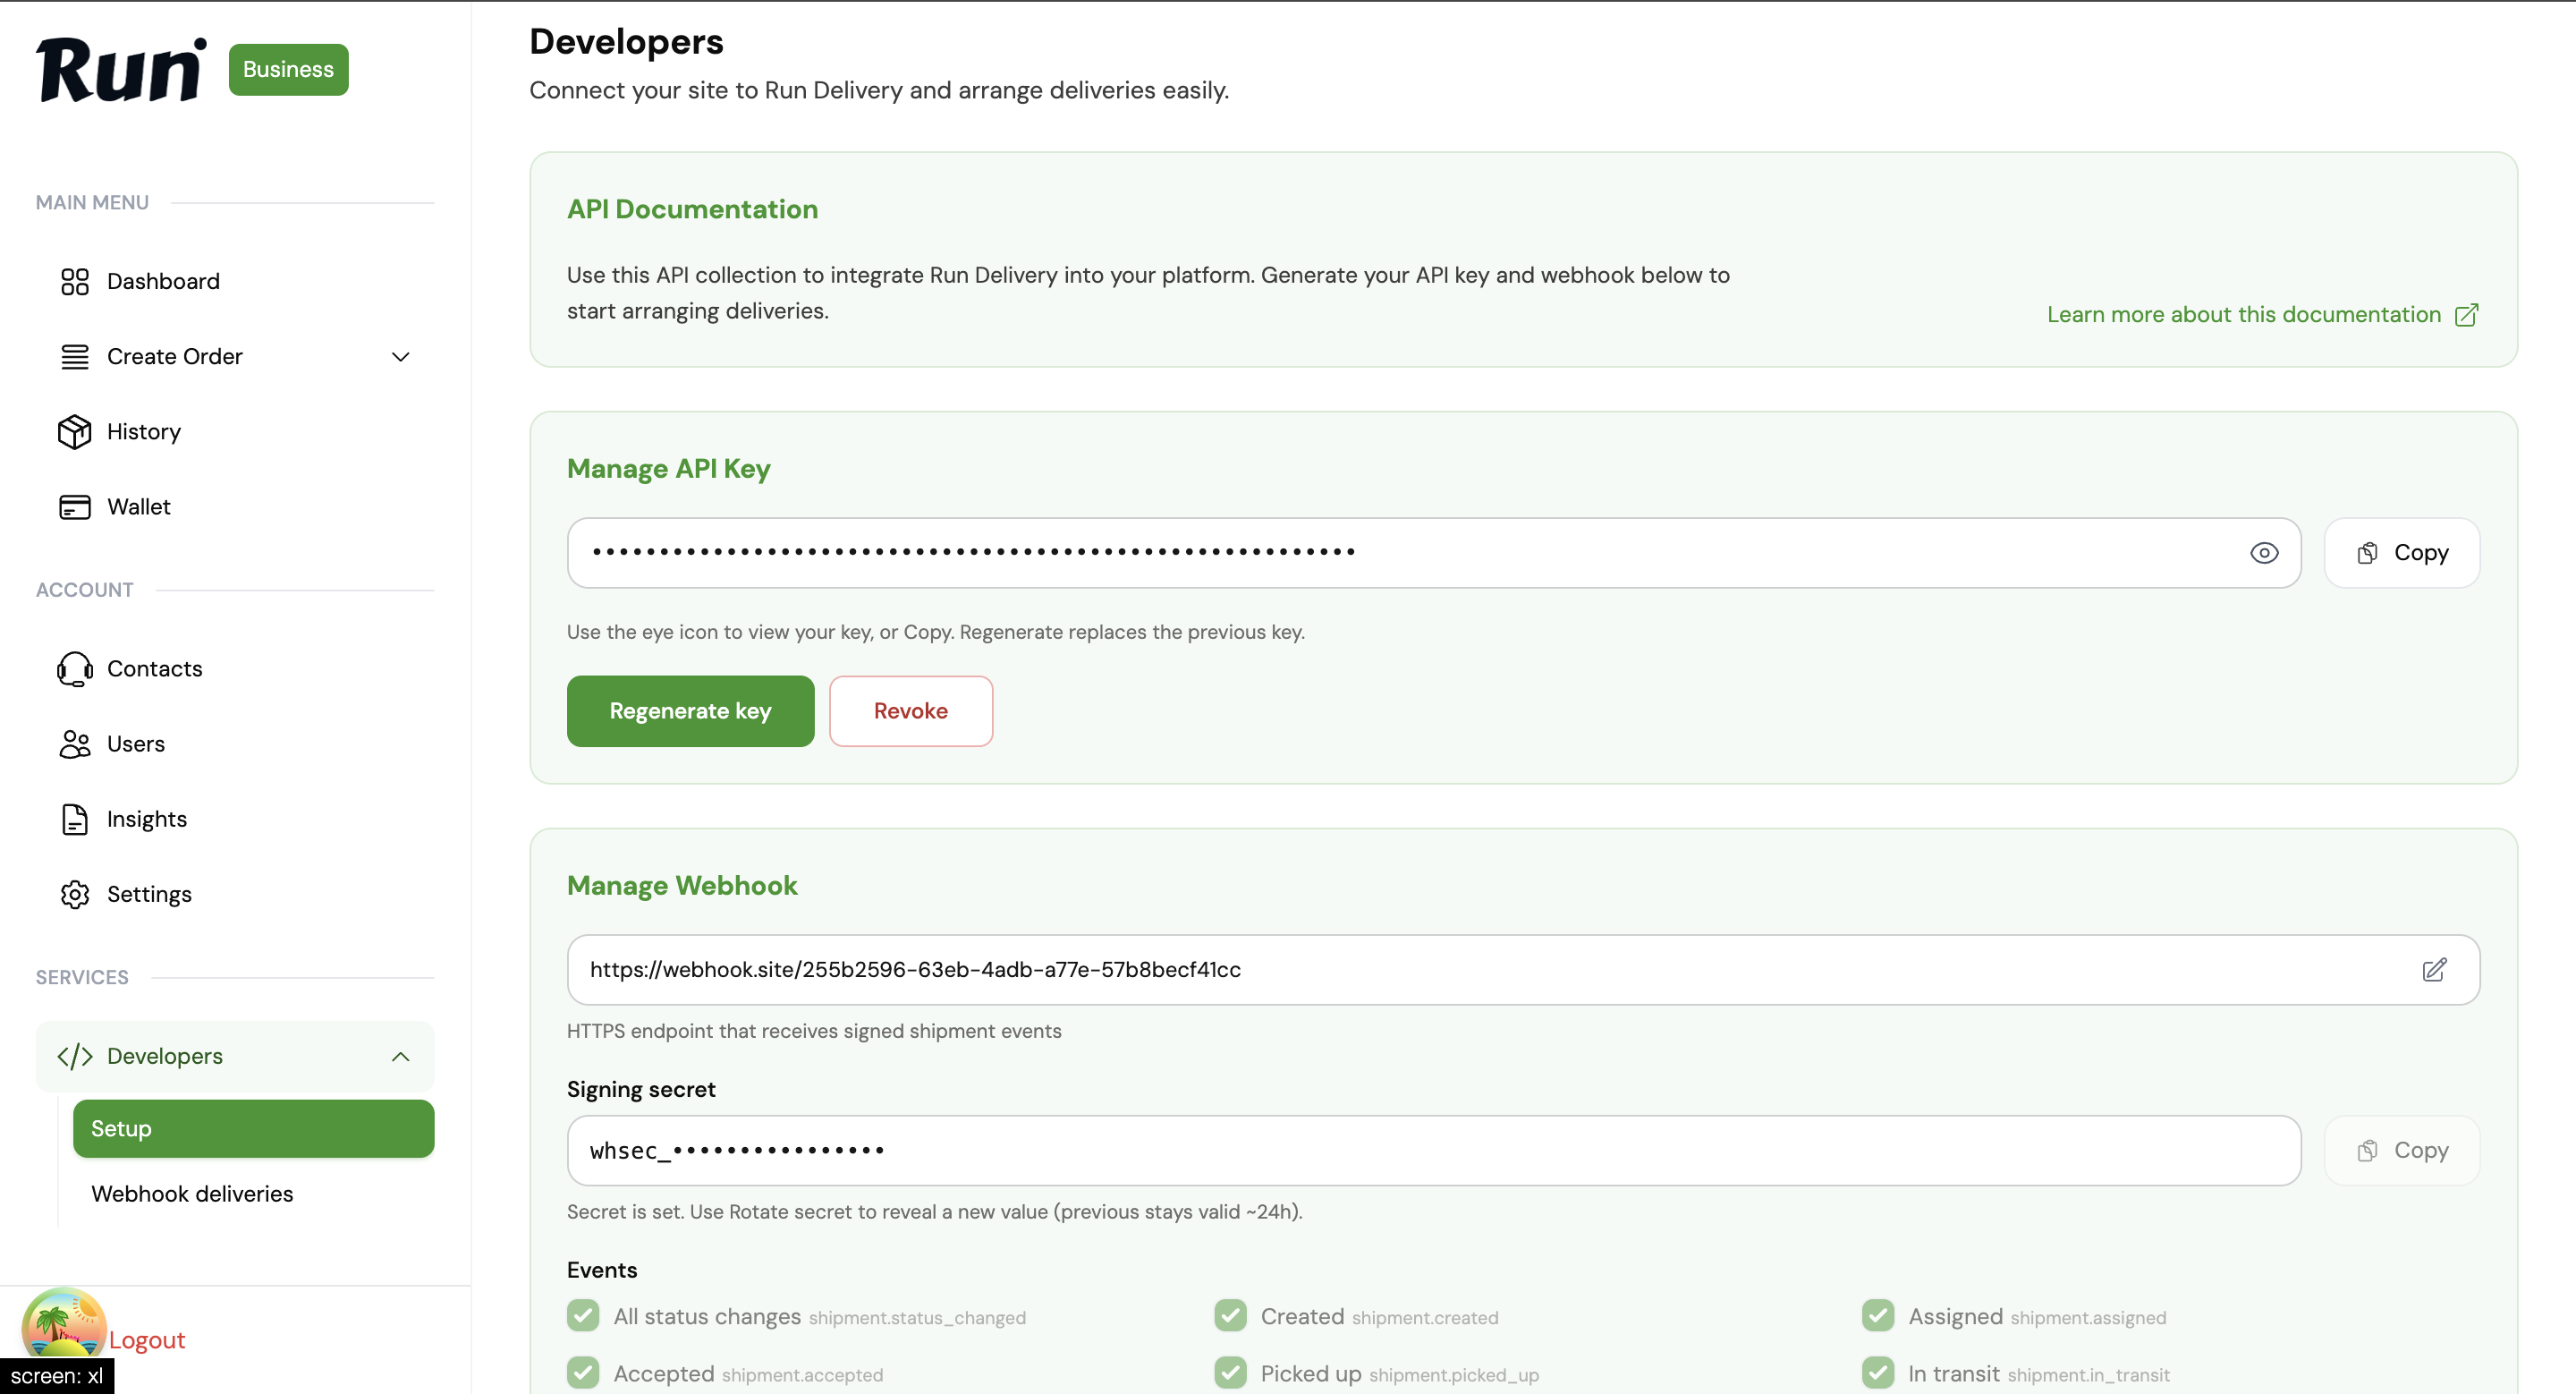2576x1394 pixels.
Task: Select the Setup submenu item
Action: tap(254, 1129)
